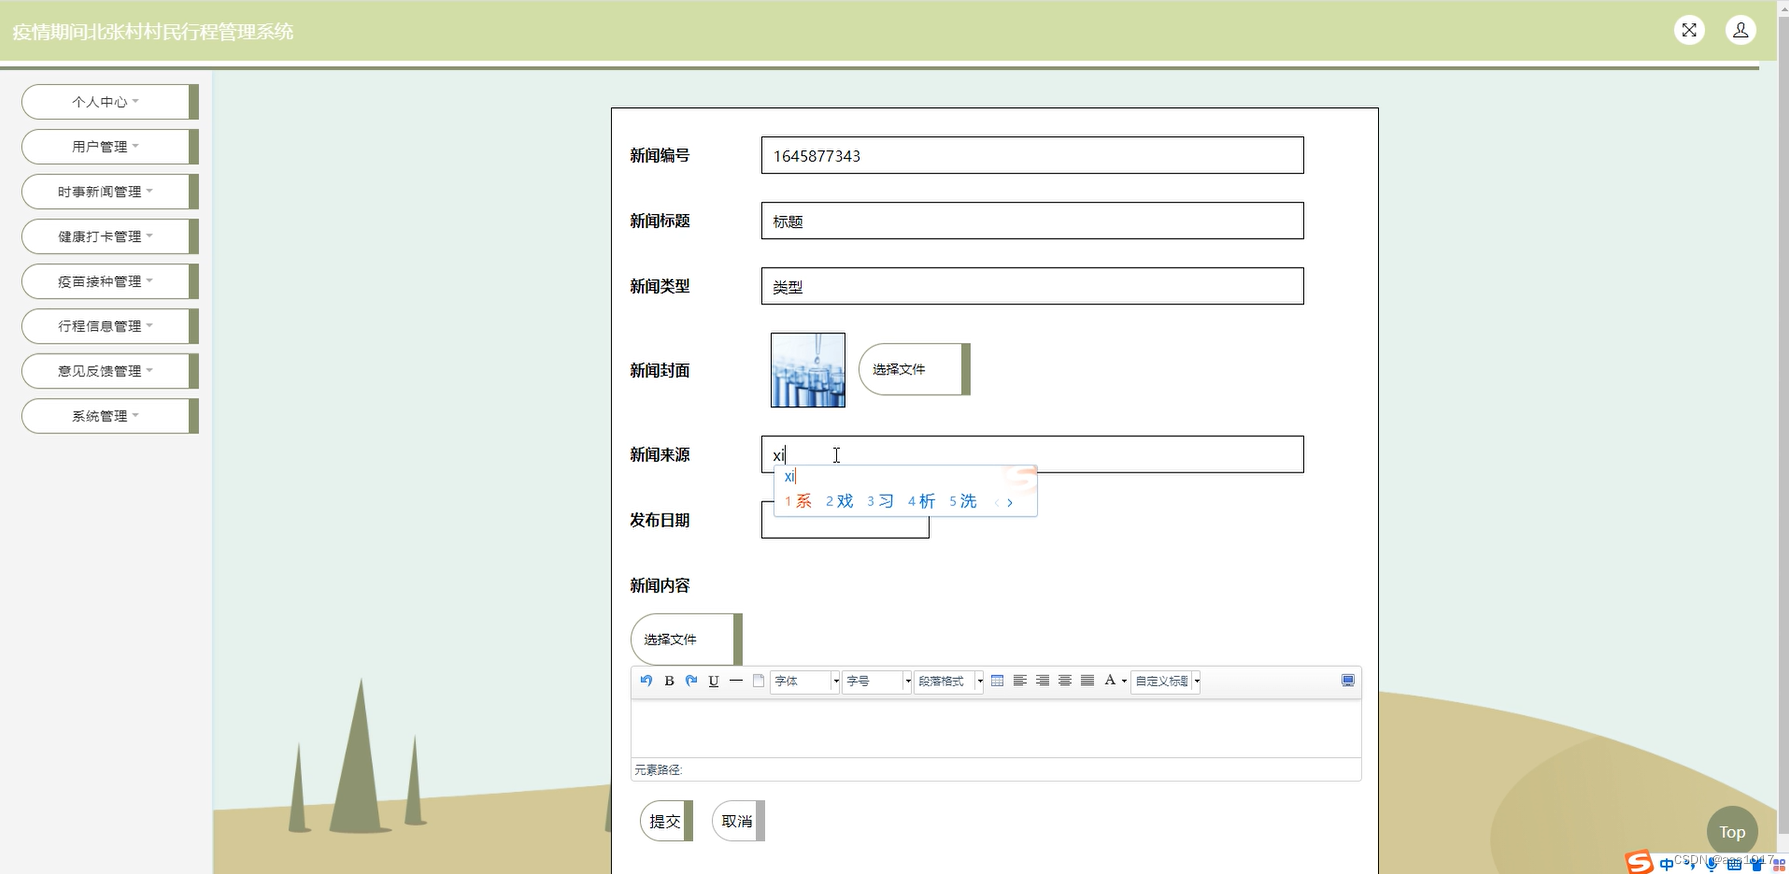Open the 字号 font size dropdown

click(x=877, y=681)
